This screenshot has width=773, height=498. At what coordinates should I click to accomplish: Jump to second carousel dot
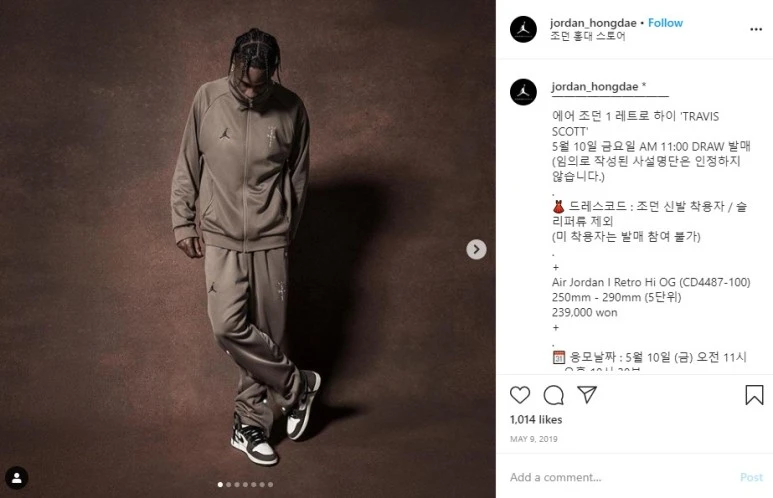(x=228, y=485)
